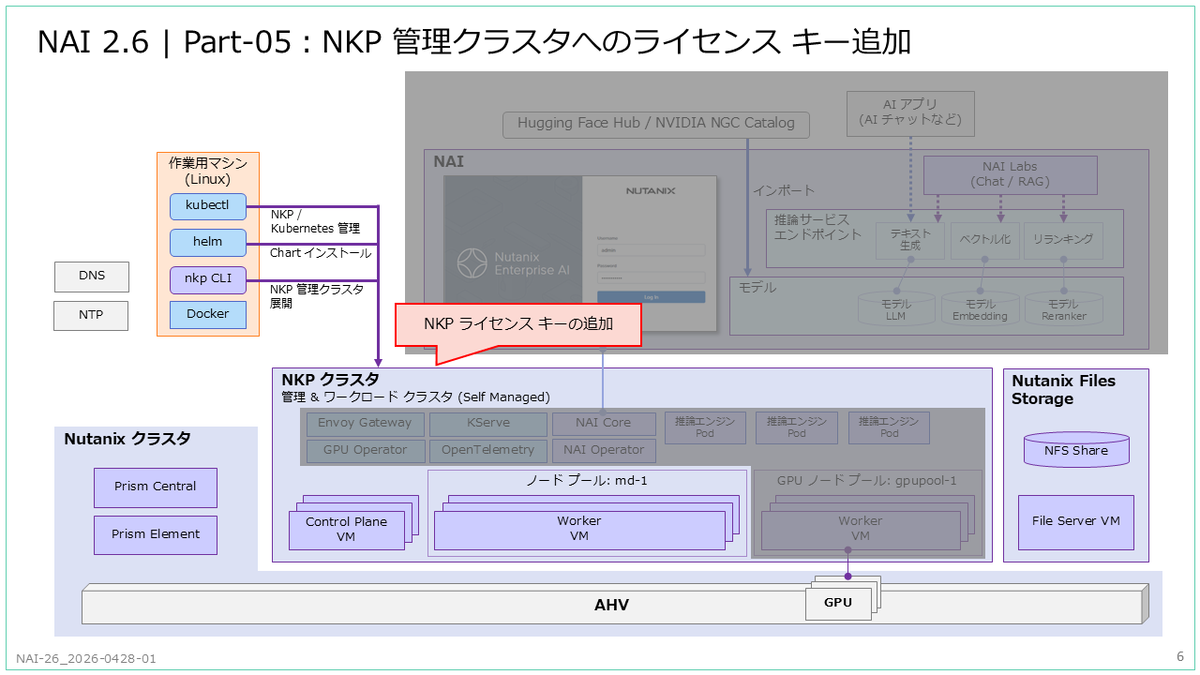The height and width of the screenshot is (675, 1200).
Task: Click the KServe box
Action: click(x=488, y=423)
